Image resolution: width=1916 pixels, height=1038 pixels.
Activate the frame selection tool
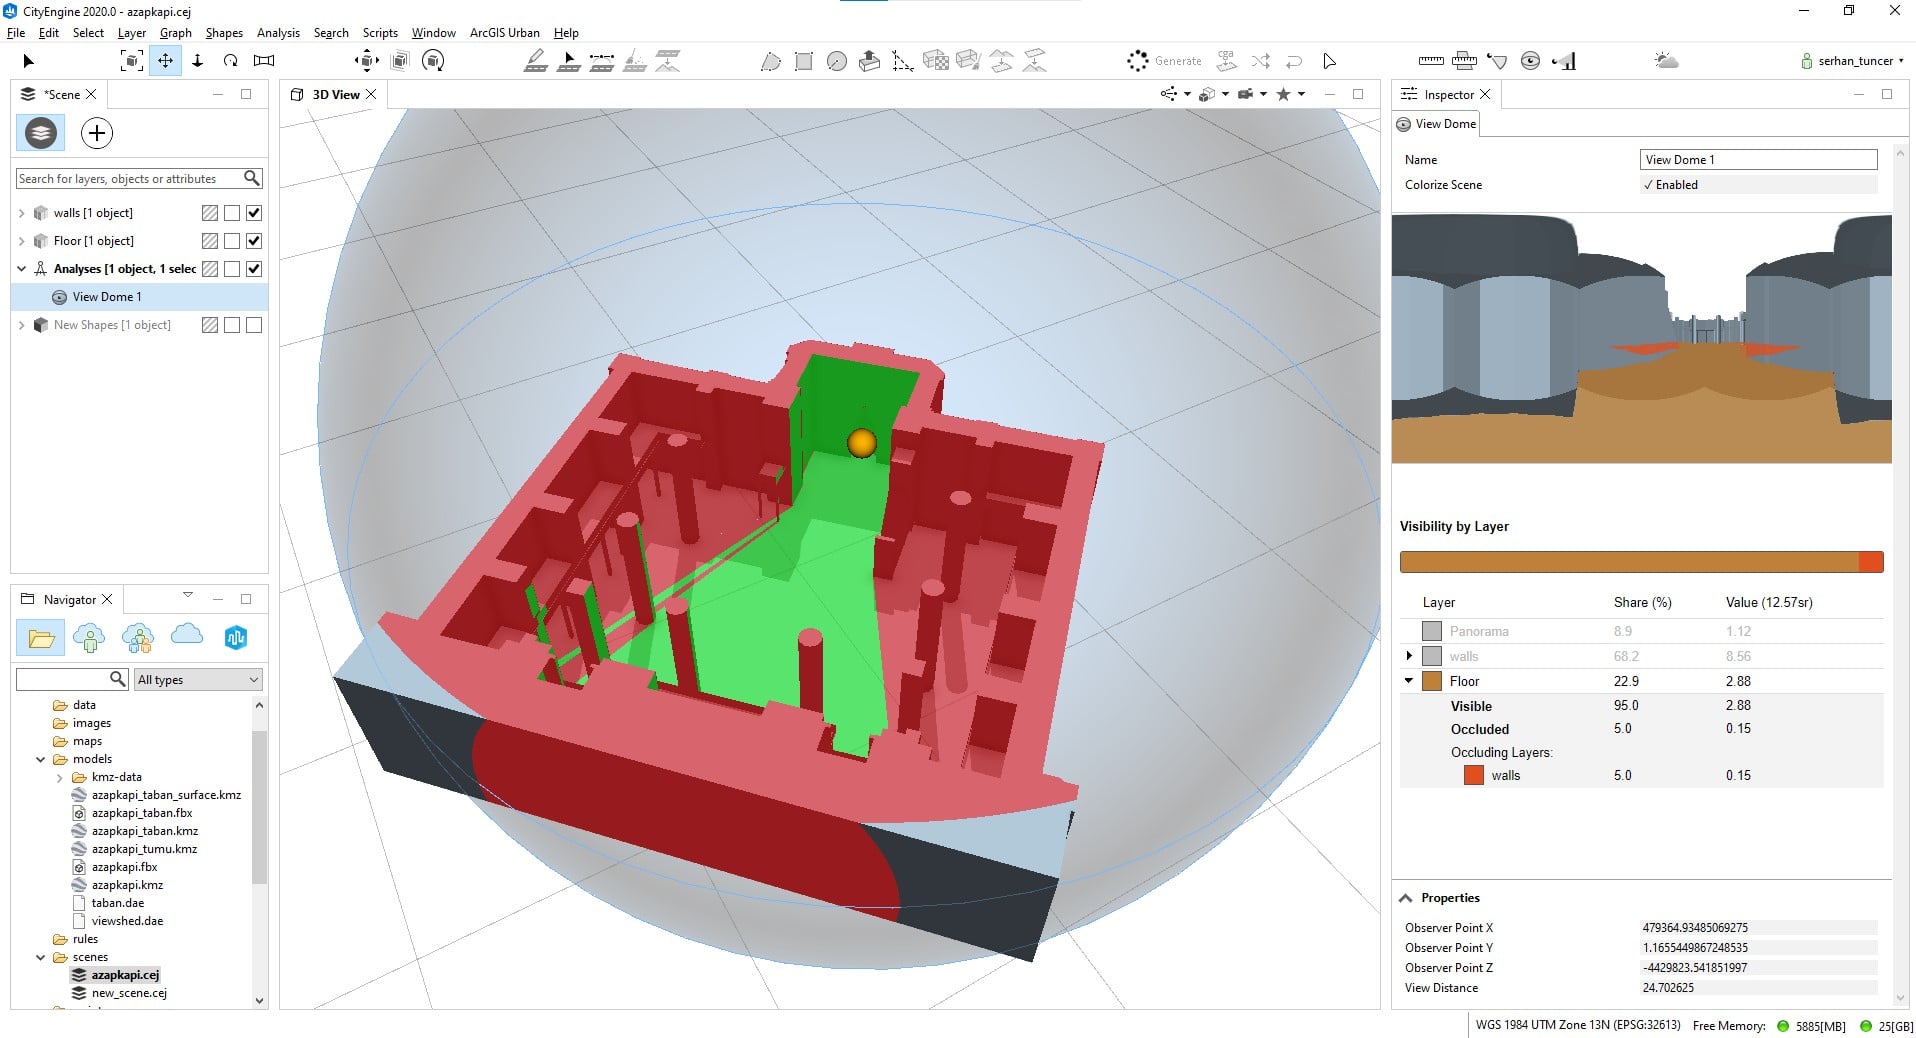[x=131, y=61]
